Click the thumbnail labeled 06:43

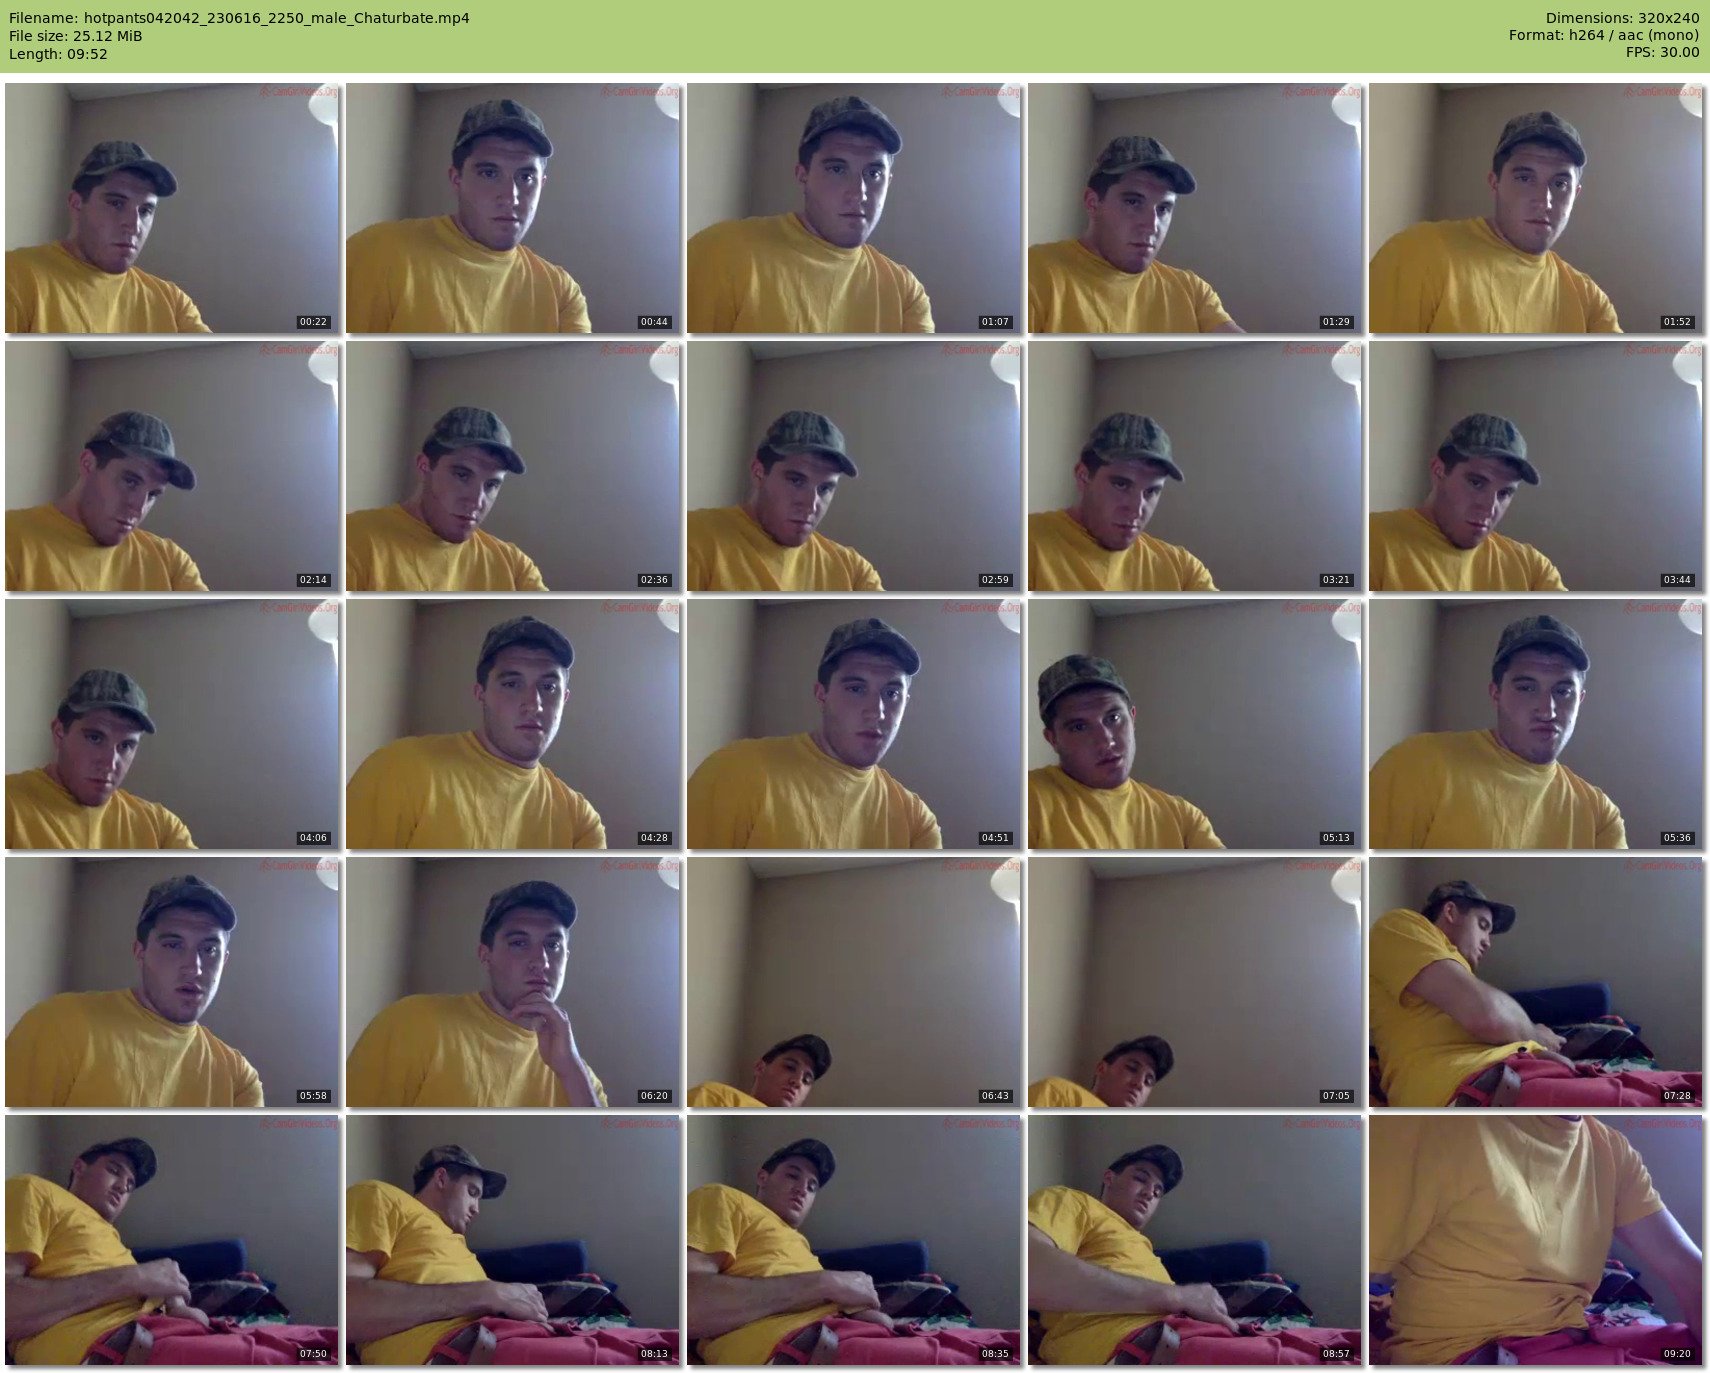click(854, 982)
